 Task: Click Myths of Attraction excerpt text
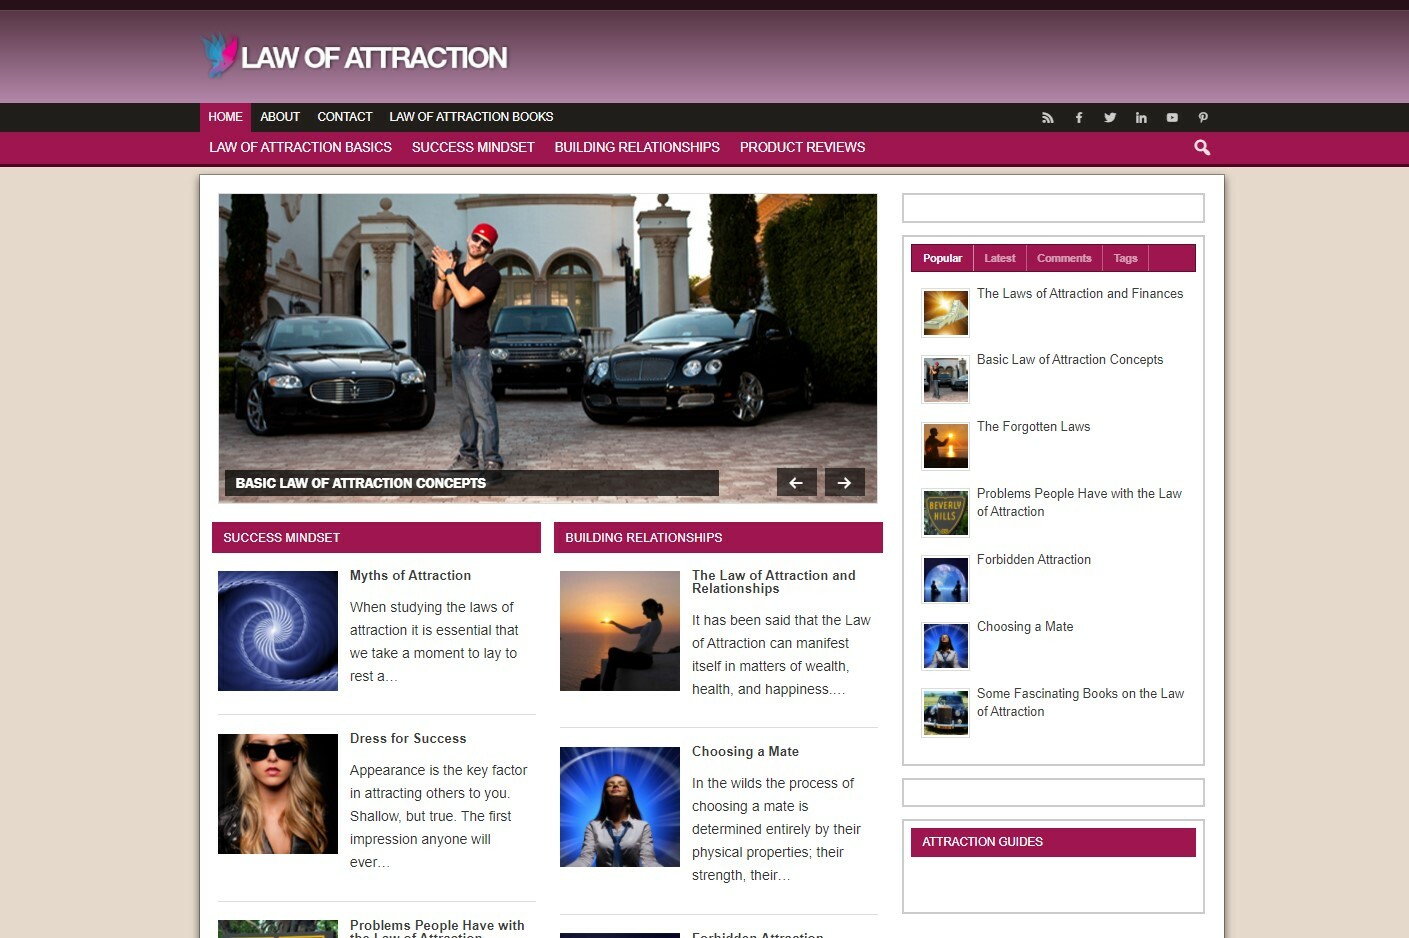(x=434, y=642)
